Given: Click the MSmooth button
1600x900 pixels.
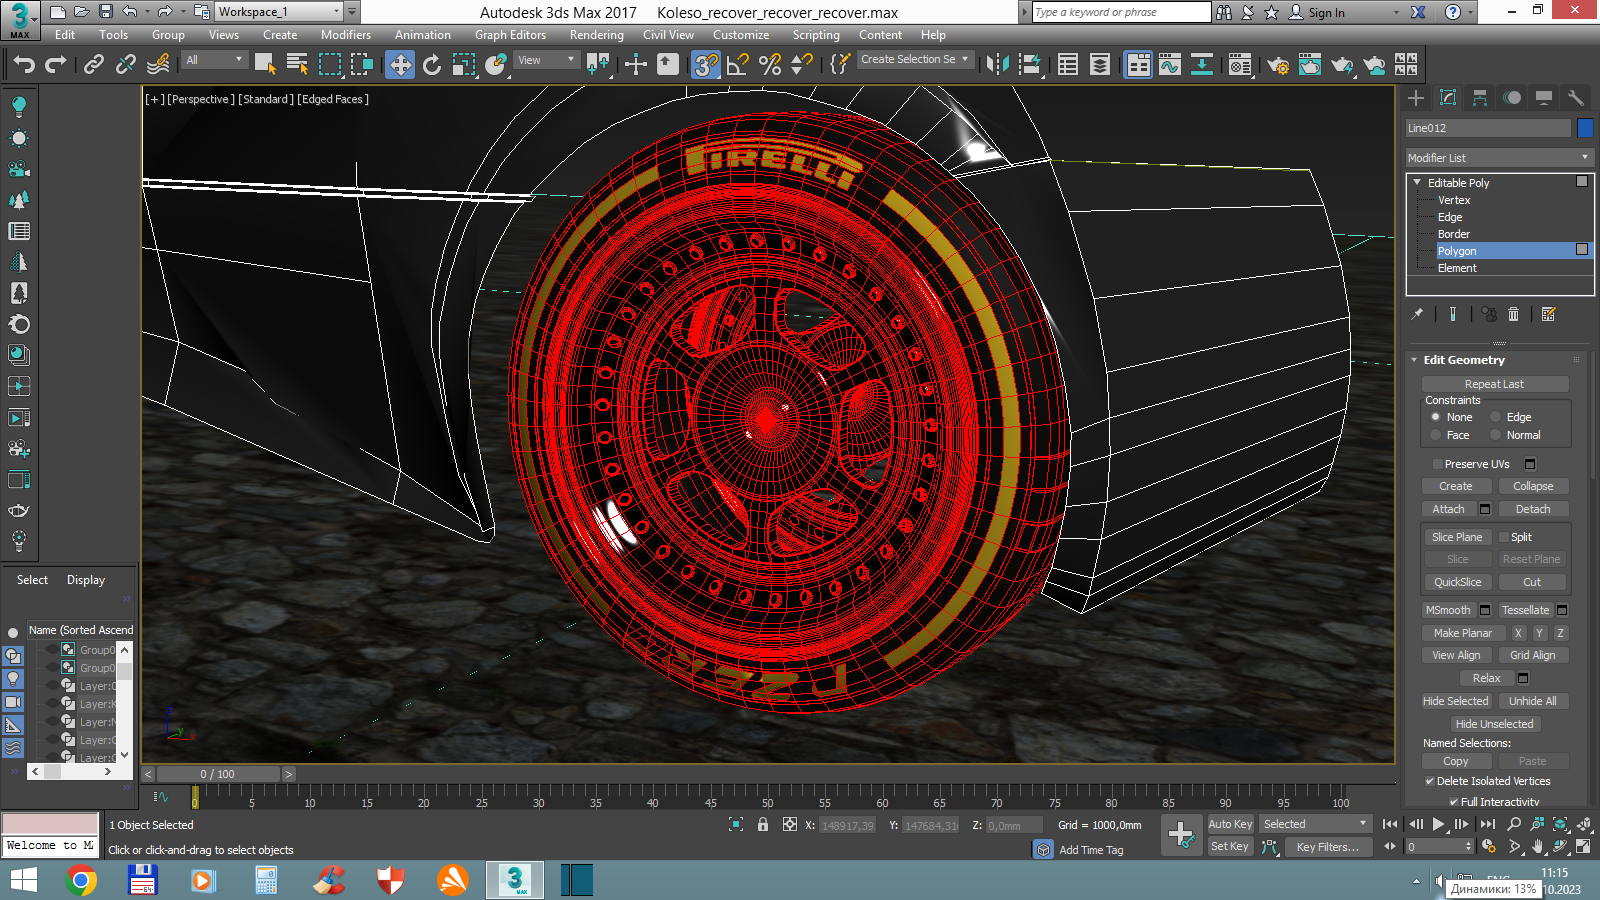Looking at the screenshot, I should coord(1448,610).
